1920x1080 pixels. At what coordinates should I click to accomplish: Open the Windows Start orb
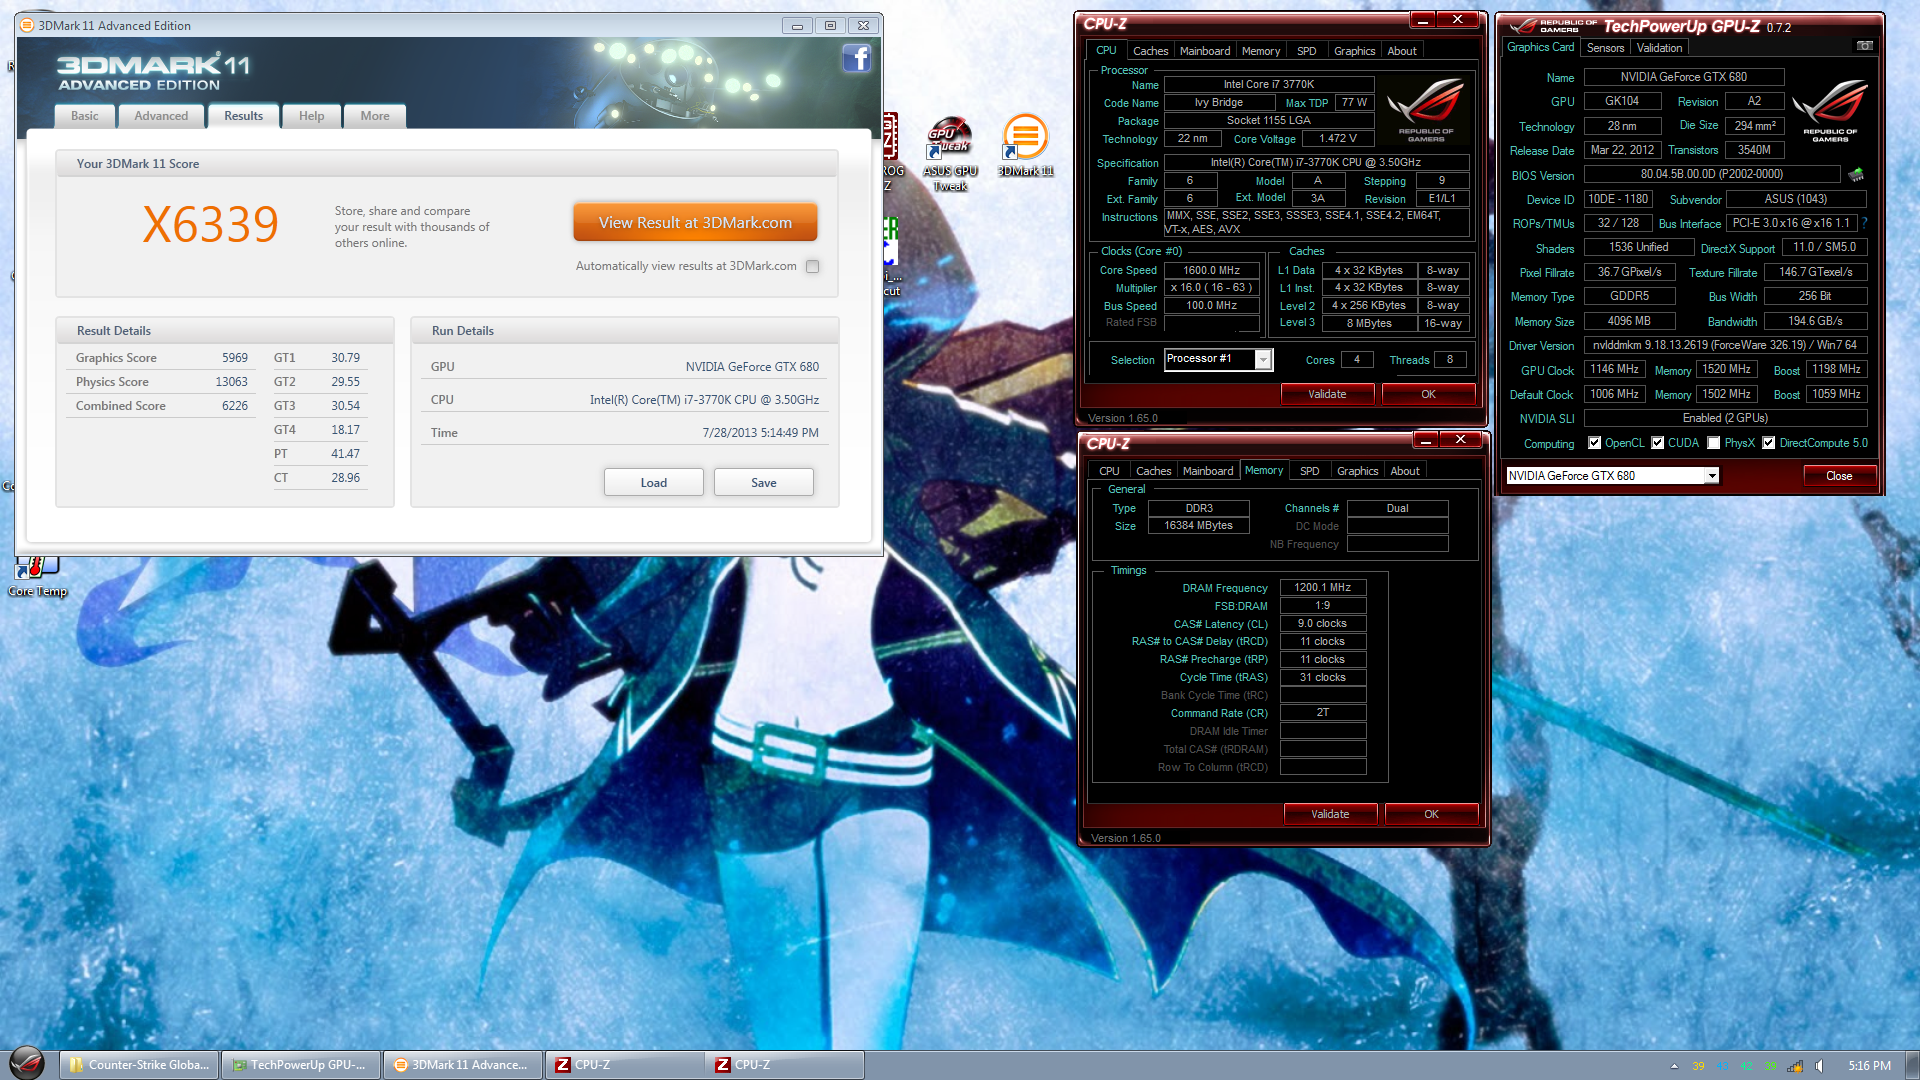(x=27, y=1063)
